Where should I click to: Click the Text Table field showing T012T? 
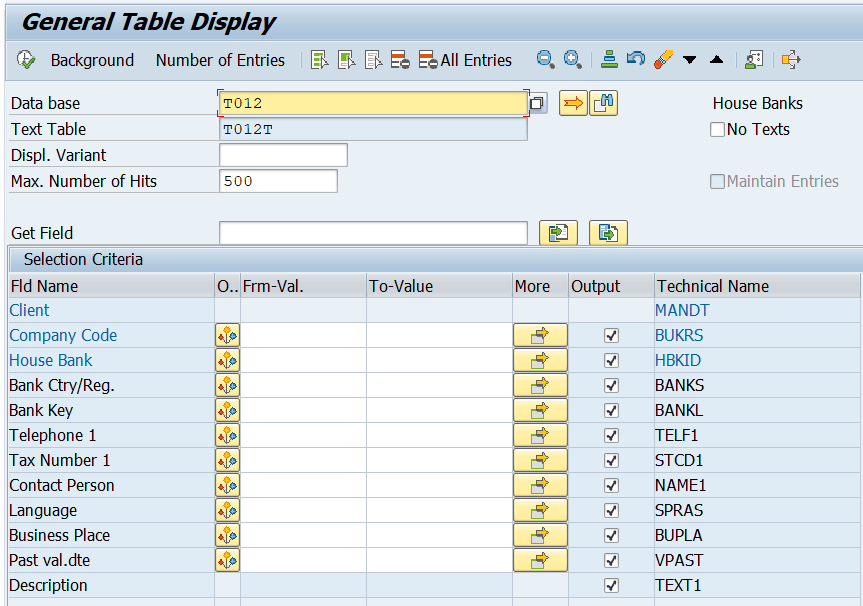[x=373, y=129]
